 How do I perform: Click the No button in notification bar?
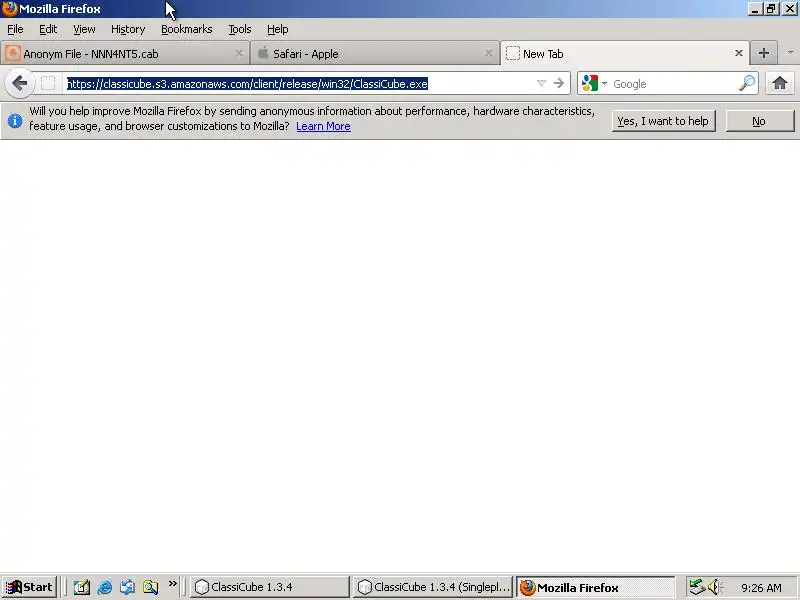tap(759, 121)
